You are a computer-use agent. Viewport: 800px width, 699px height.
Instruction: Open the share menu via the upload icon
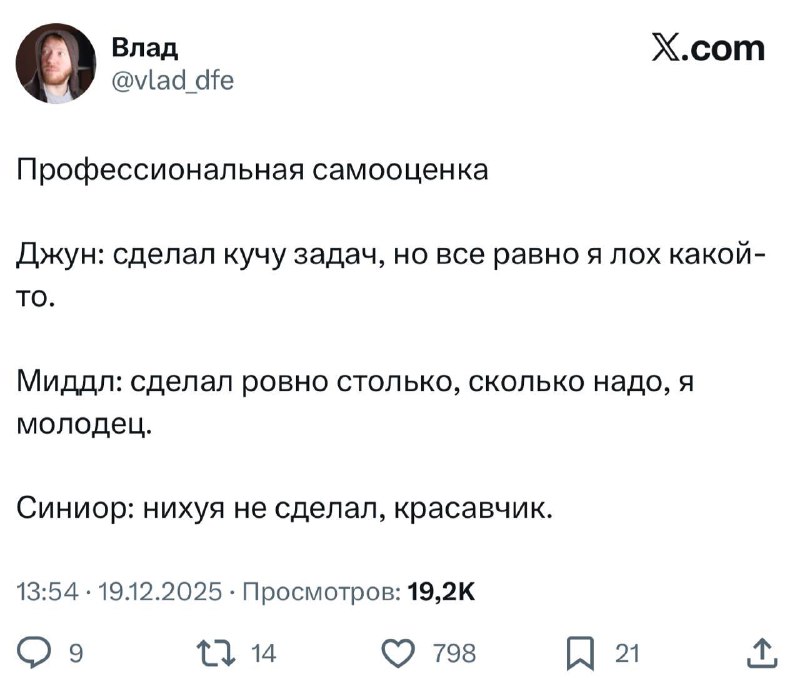[x=760, y=653]
